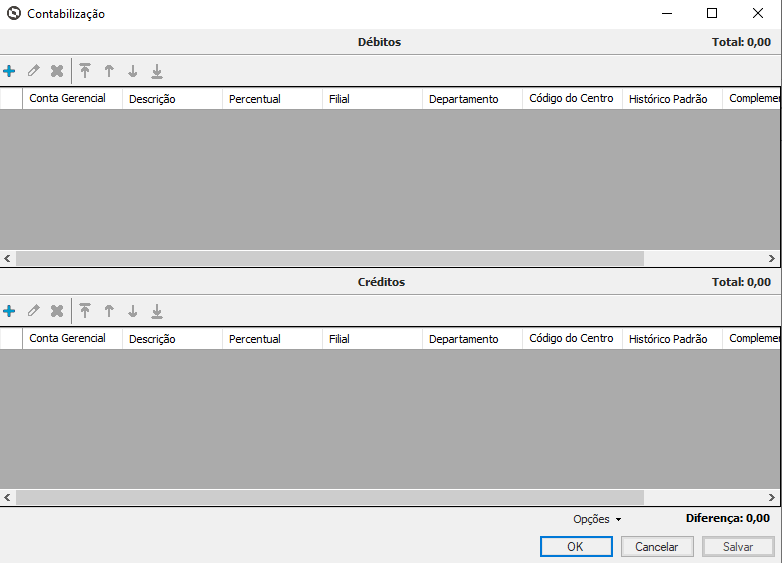Screen dimensions: 782x563
Task: Select the Departamento column header in Créditos
Action: [463, 339]
